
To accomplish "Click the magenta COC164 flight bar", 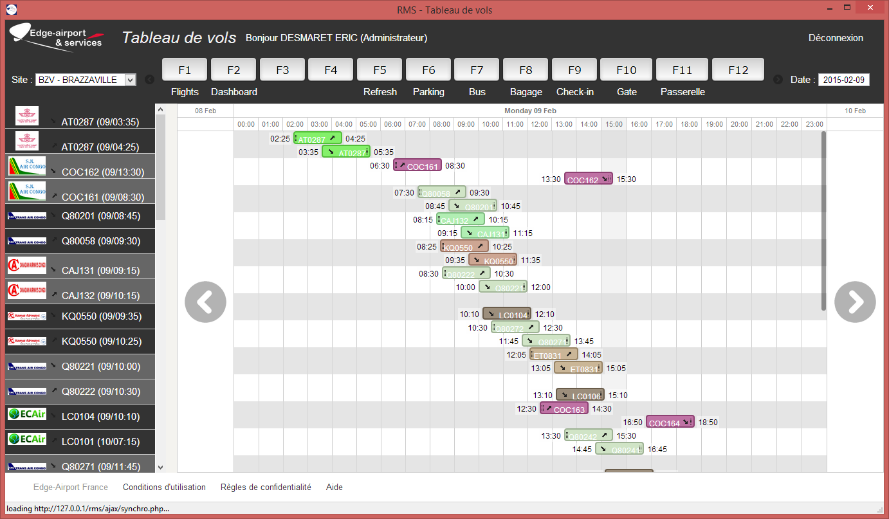I will point(670,423).
